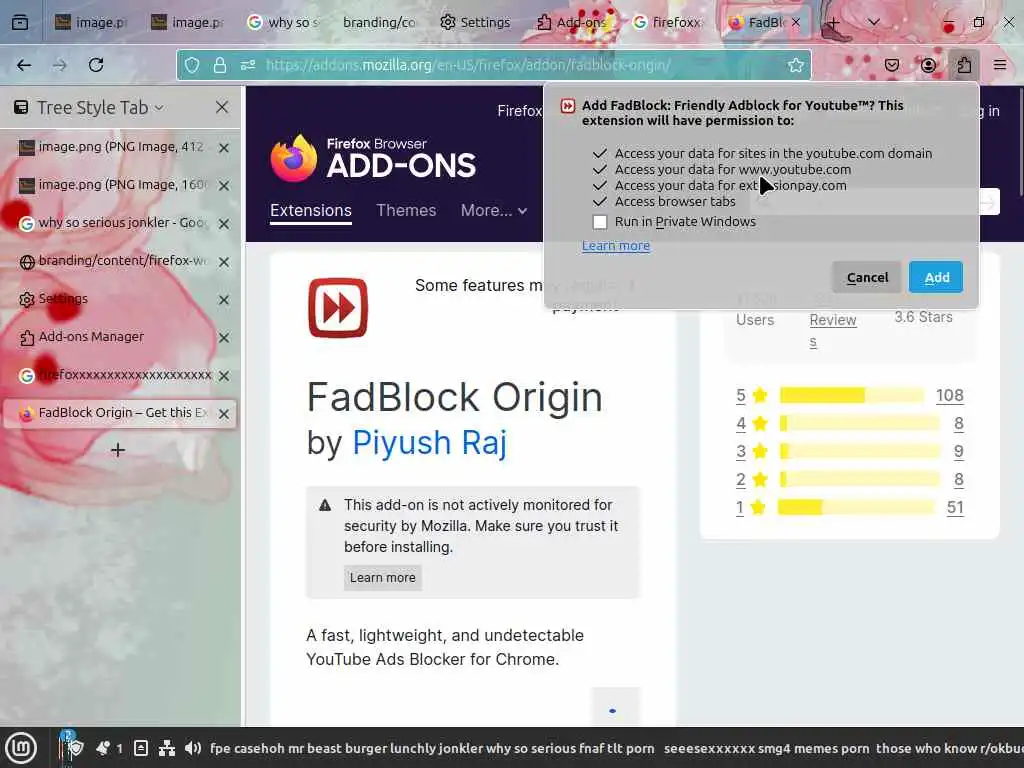Image resolution: width=1024 pixels, height=768 pixels.
Task: Expand the Tree Style Tab sidebar switcher
Action: click(x=100, y=107)
